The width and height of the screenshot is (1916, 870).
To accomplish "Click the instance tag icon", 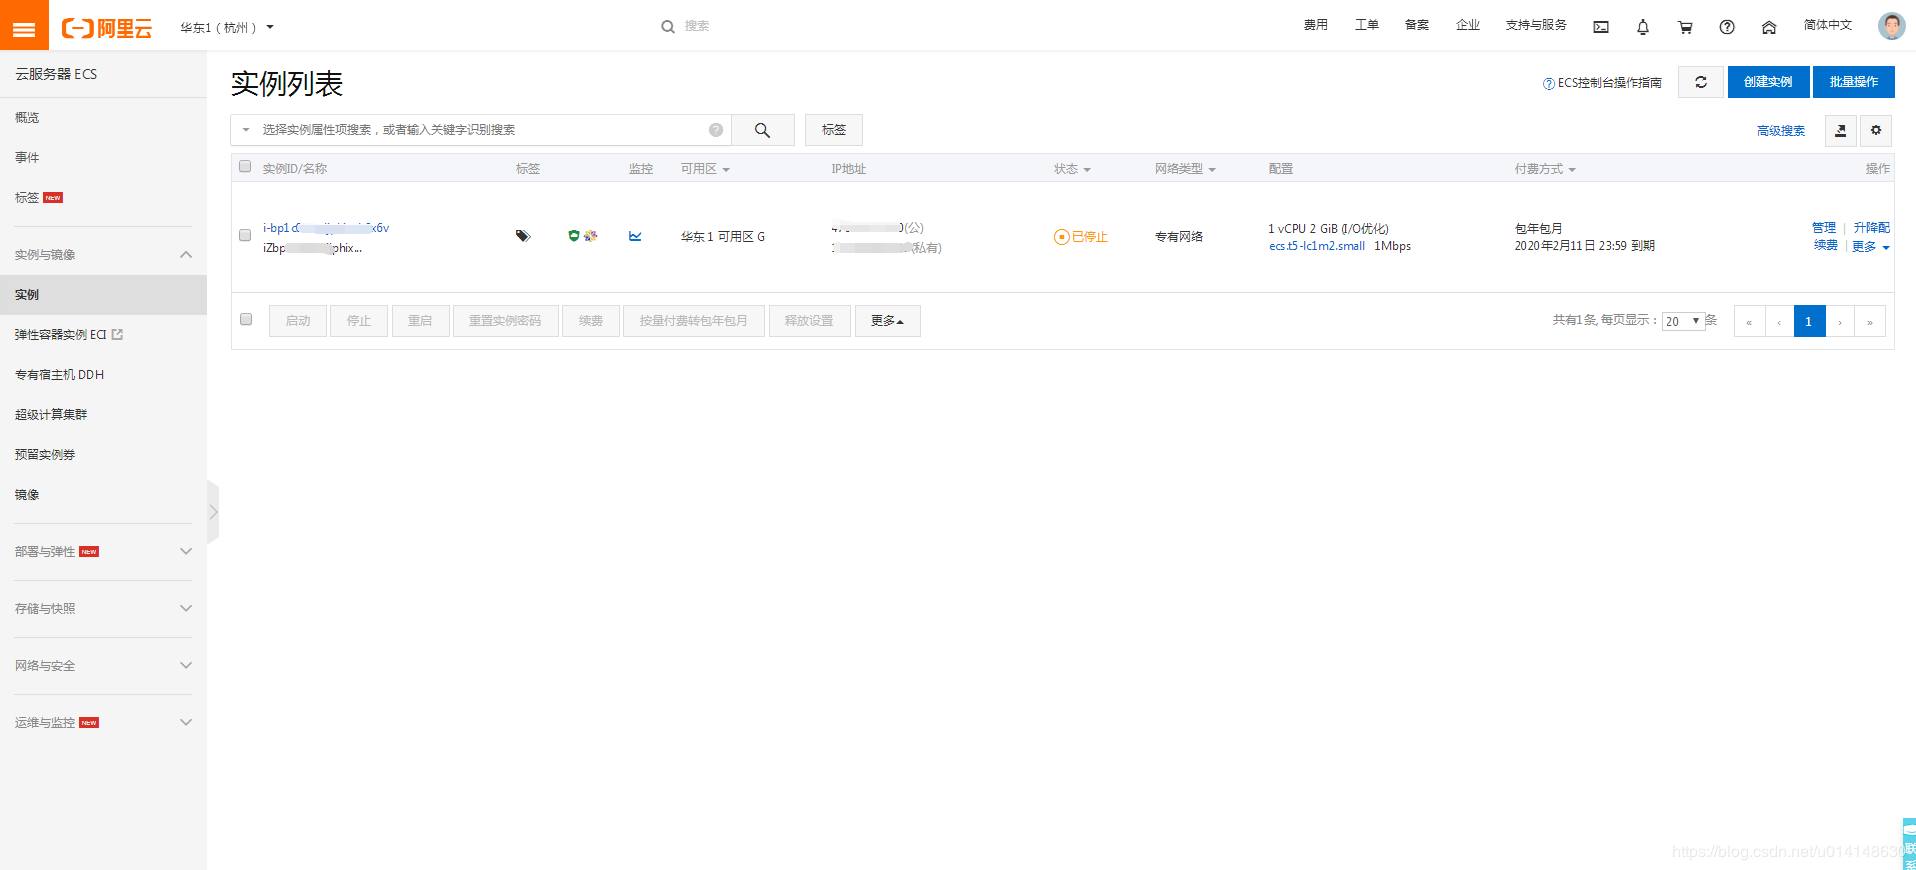I will (x=522, y=236).
